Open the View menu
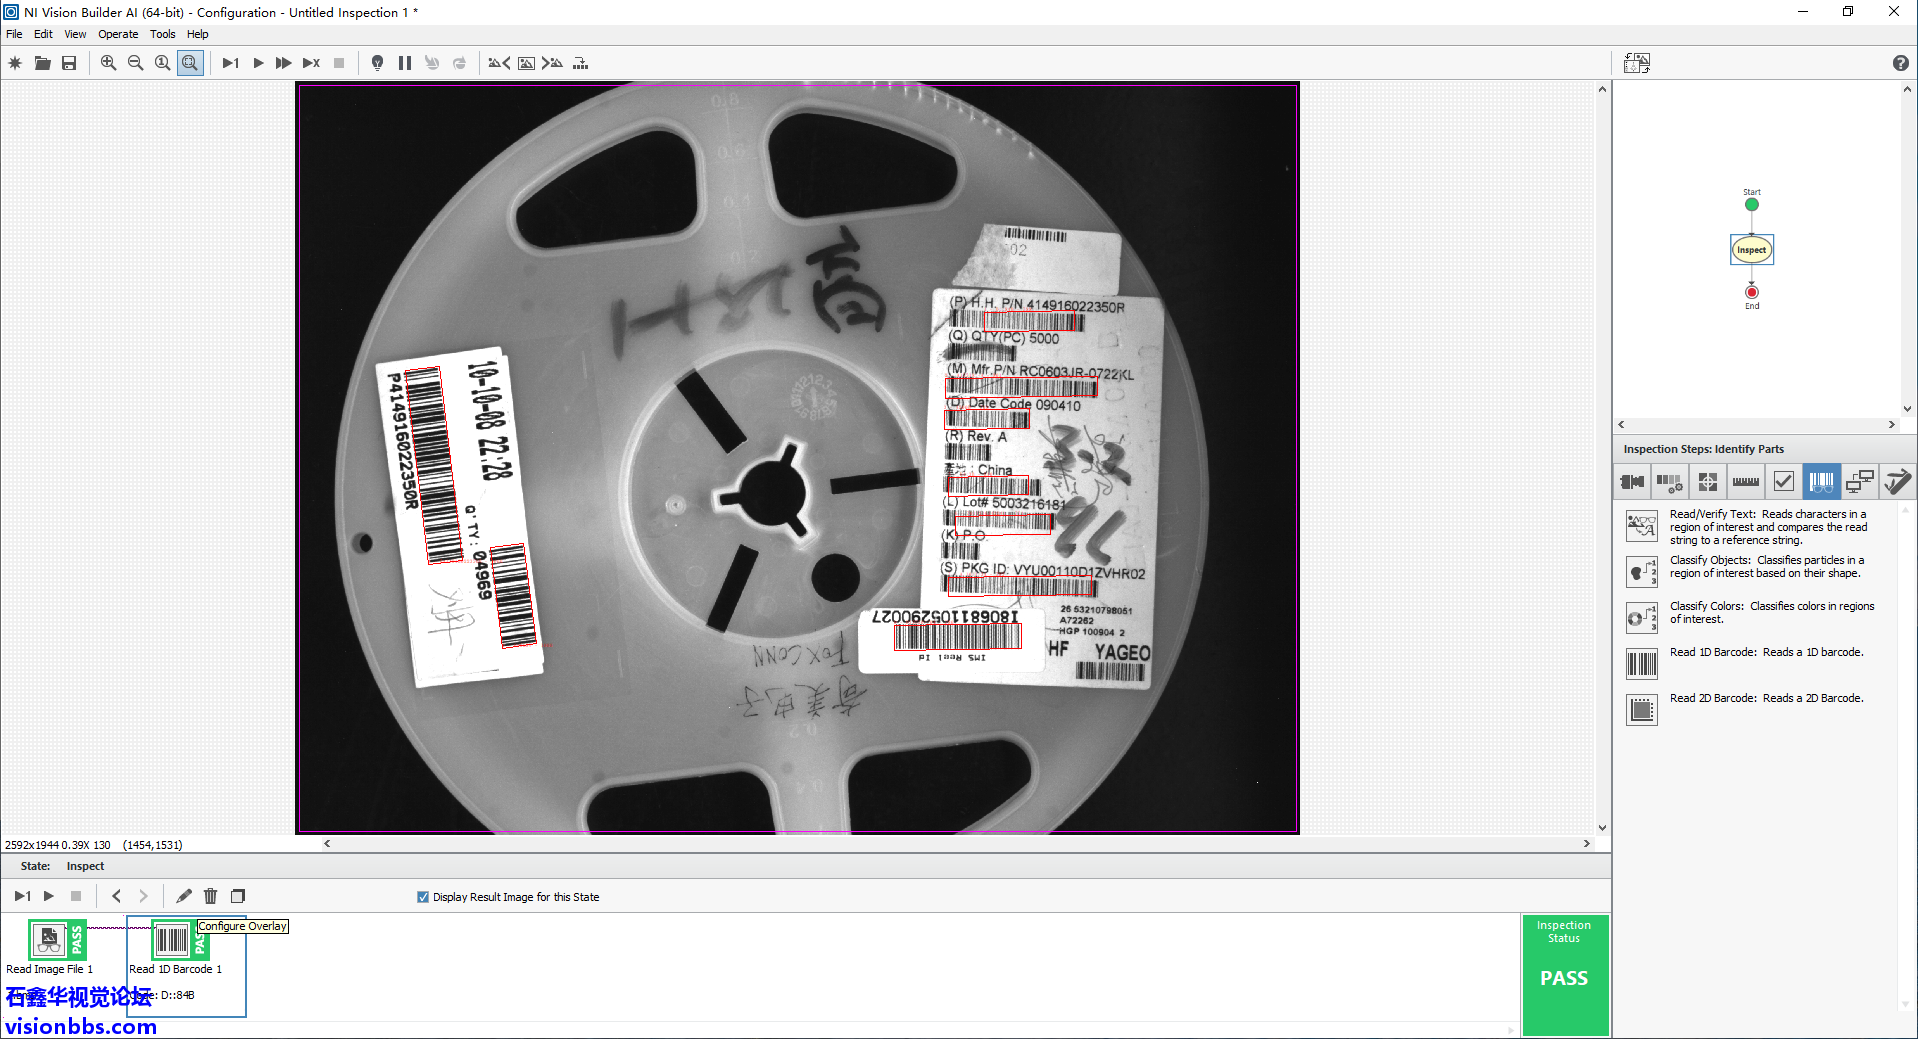1918x1039 pixels. [75, 34]
